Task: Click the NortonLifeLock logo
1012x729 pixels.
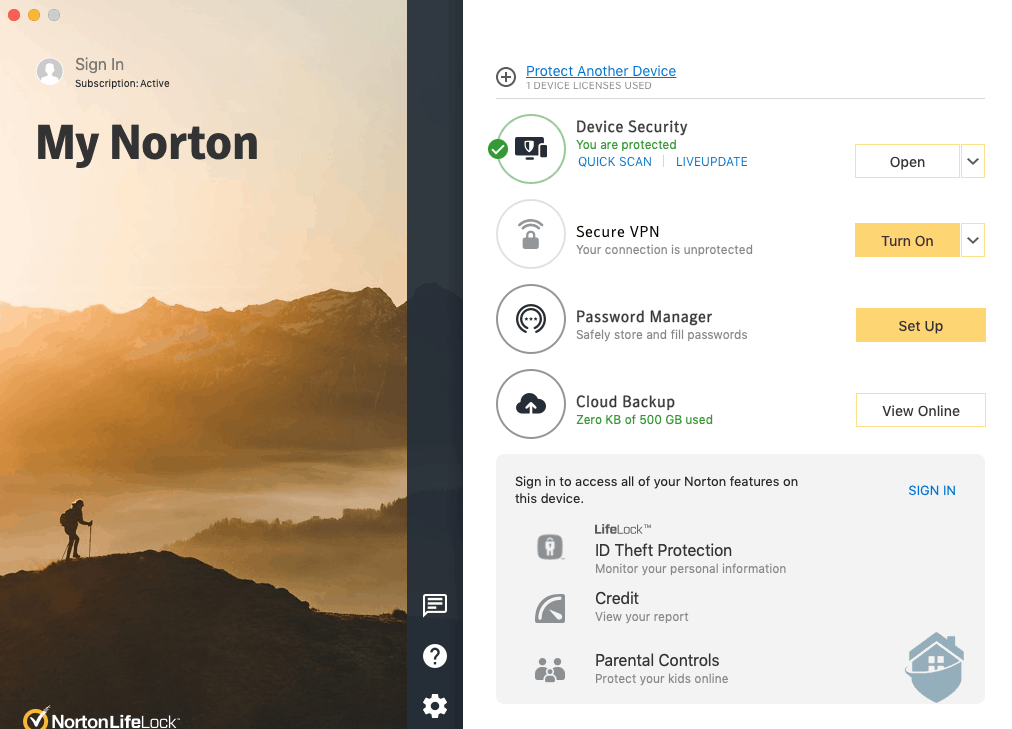Action: (x=101, y=718)
